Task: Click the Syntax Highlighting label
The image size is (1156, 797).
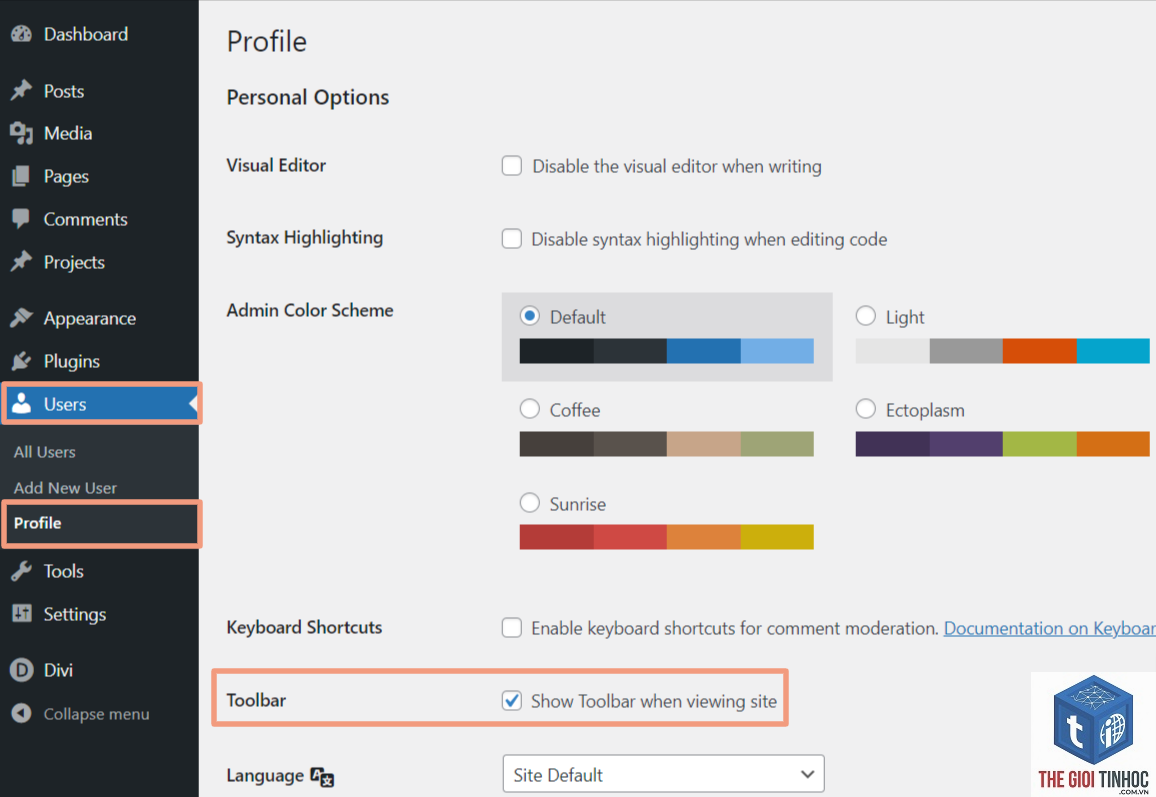Action: click(x=304, y=237)
